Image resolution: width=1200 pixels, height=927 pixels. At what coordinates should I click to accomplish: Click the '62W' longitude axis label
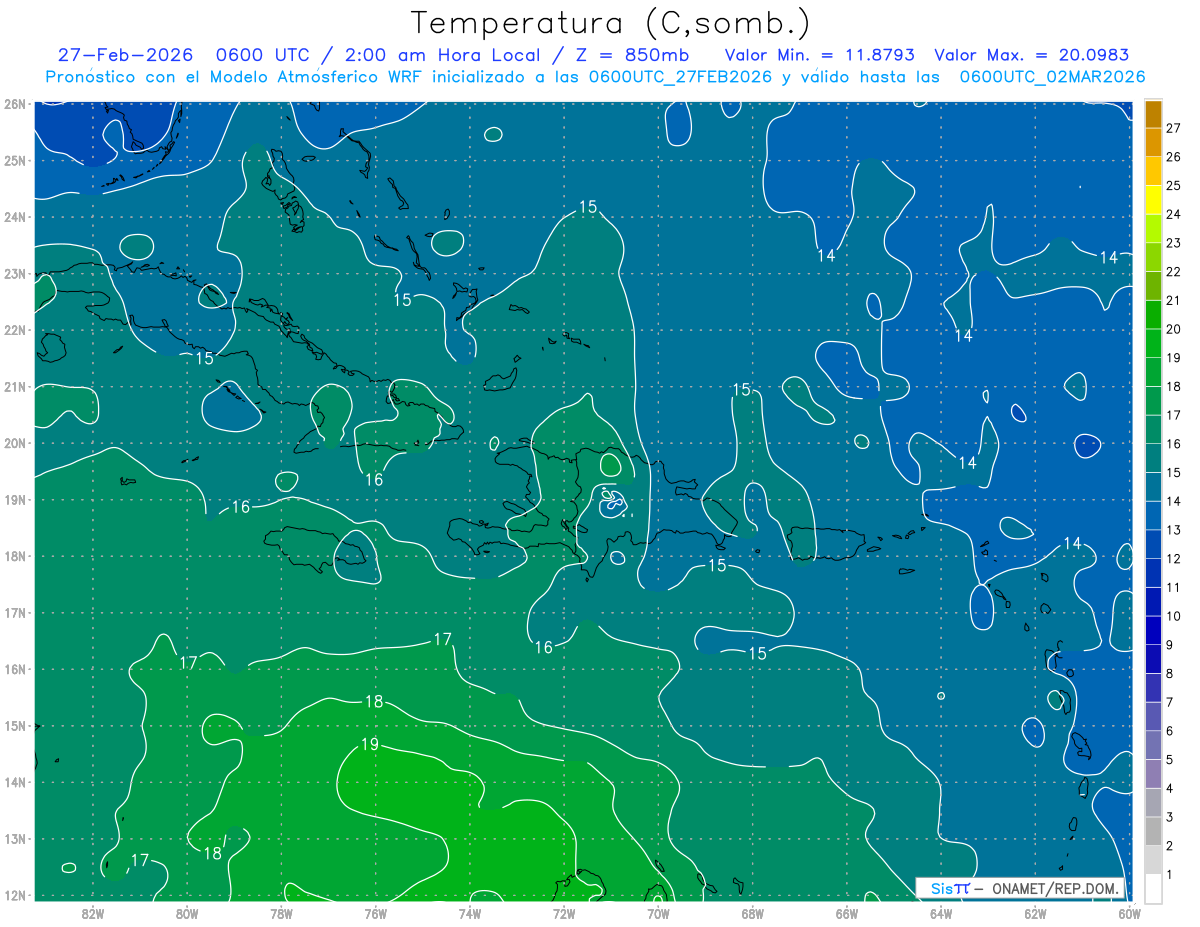[x=1035, y=913]
